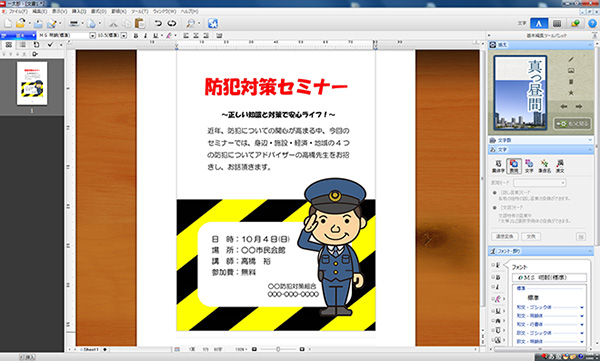Open the 編集(E) menu

pyautogui.click(x=39, y=12)
